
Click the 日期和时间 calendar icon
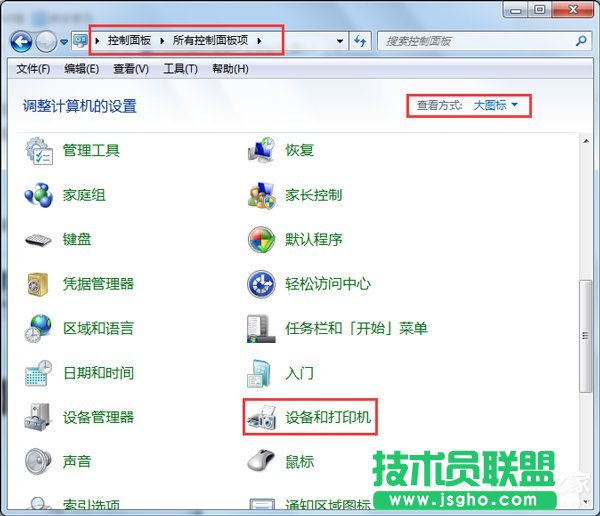pyautogui.click(x=38, y=373)
